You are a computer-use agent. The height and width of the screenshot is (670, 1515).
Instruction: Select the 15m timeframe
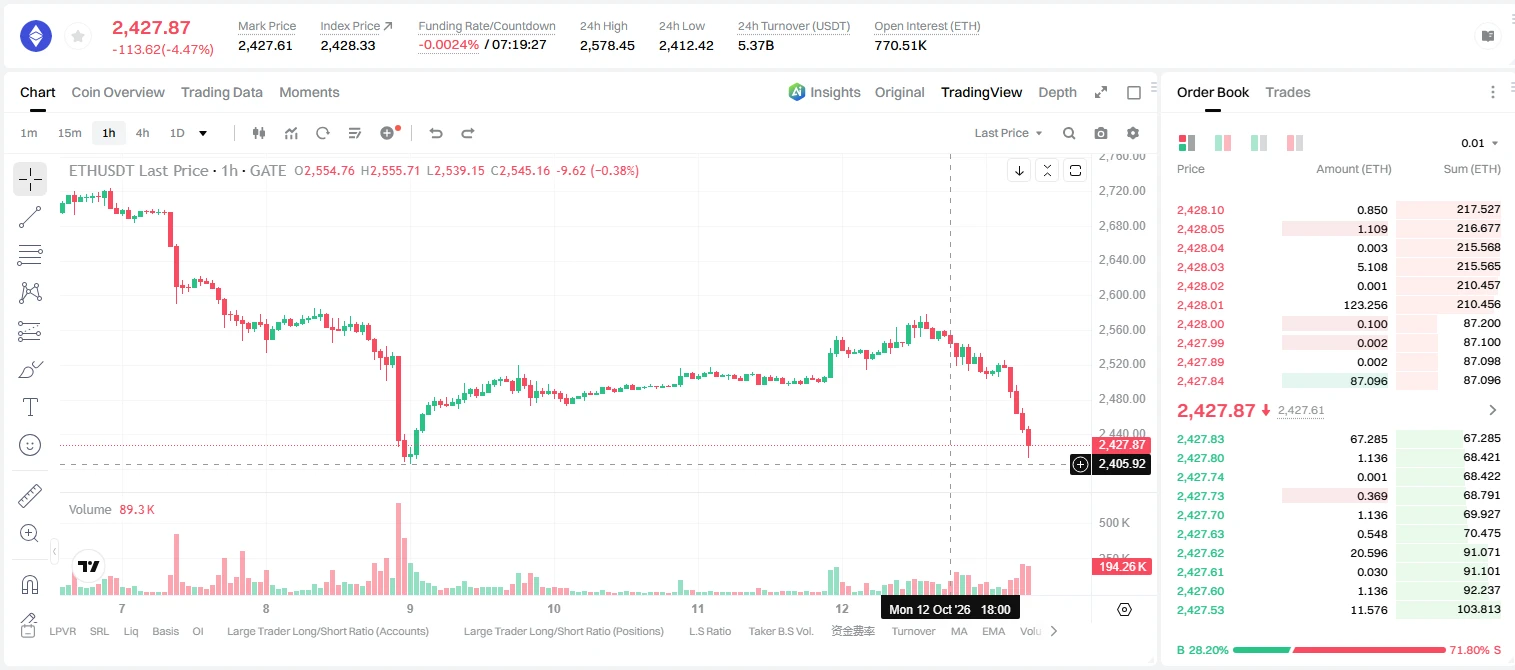(69, 133)
